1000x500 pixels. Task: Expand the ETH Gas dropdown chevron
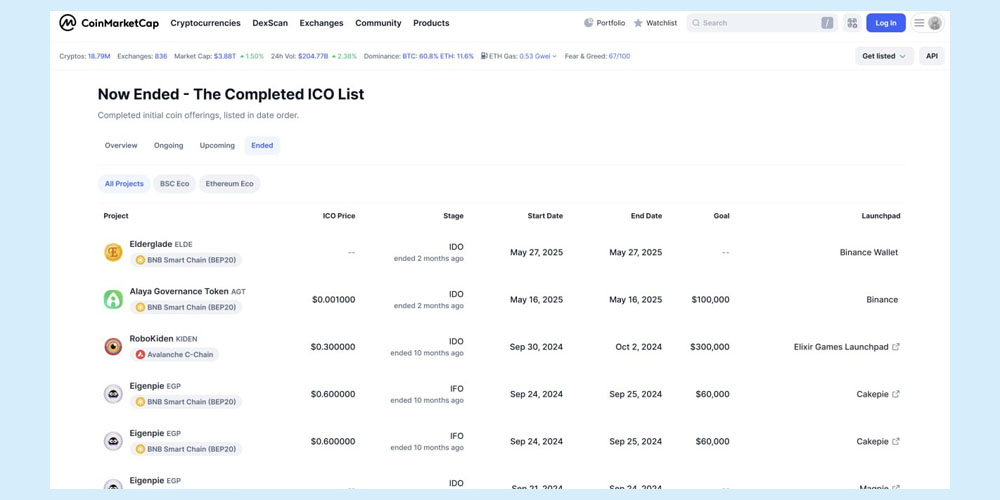click(554, 56)
